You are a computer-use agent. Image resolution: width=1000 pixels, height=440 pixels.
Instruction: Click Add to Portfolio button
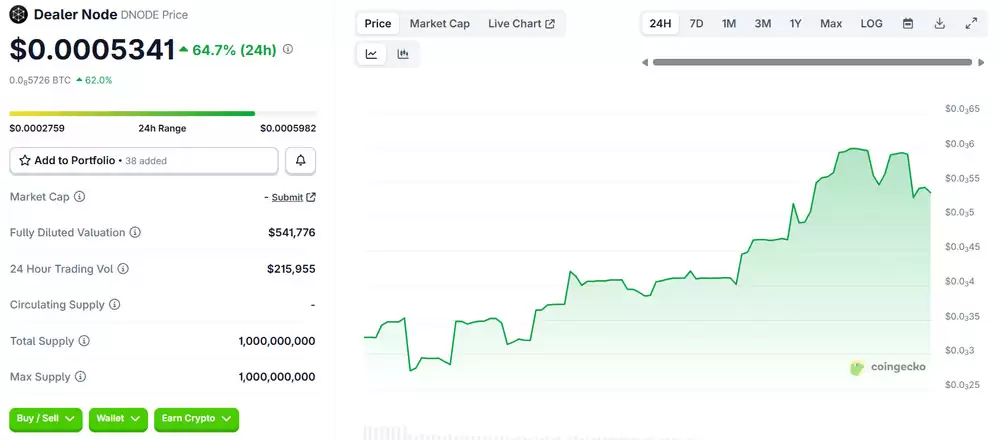pos(144,160)
